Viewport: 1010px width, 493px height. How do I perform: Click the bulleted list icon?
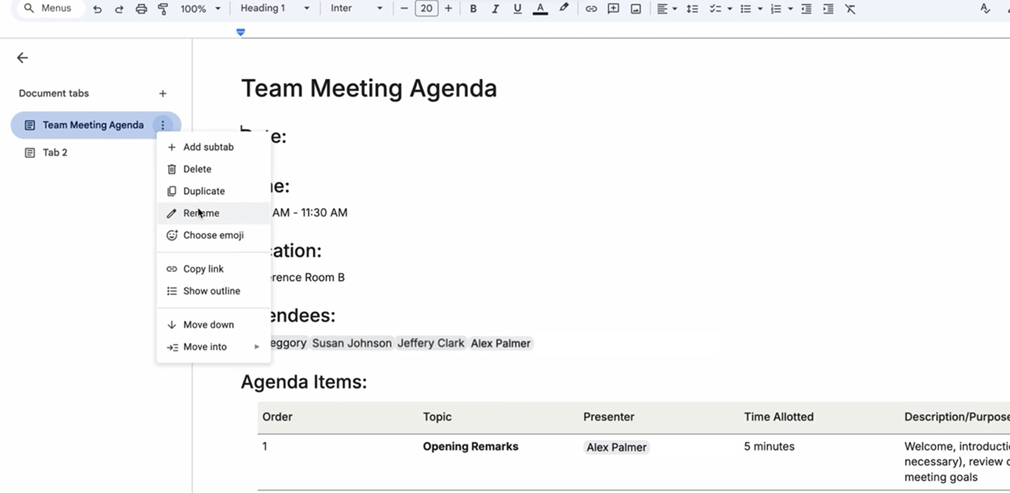pos(745,9)
